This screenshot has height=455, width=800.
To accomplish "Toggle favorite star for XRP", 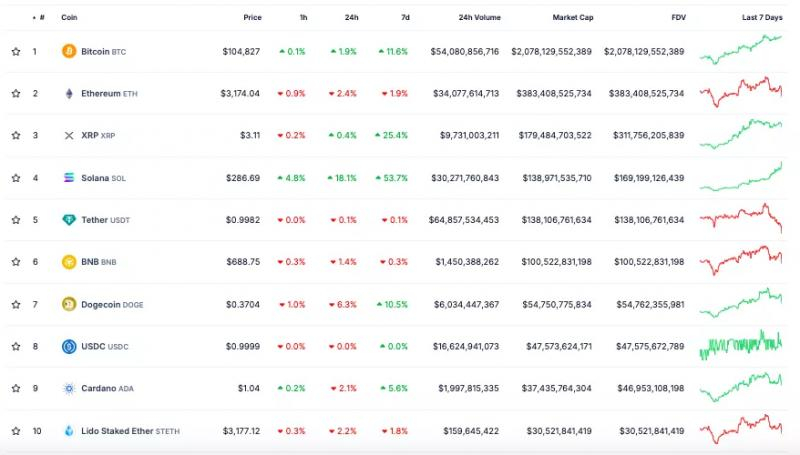I will pyautogui.click(x=16, y=135).
